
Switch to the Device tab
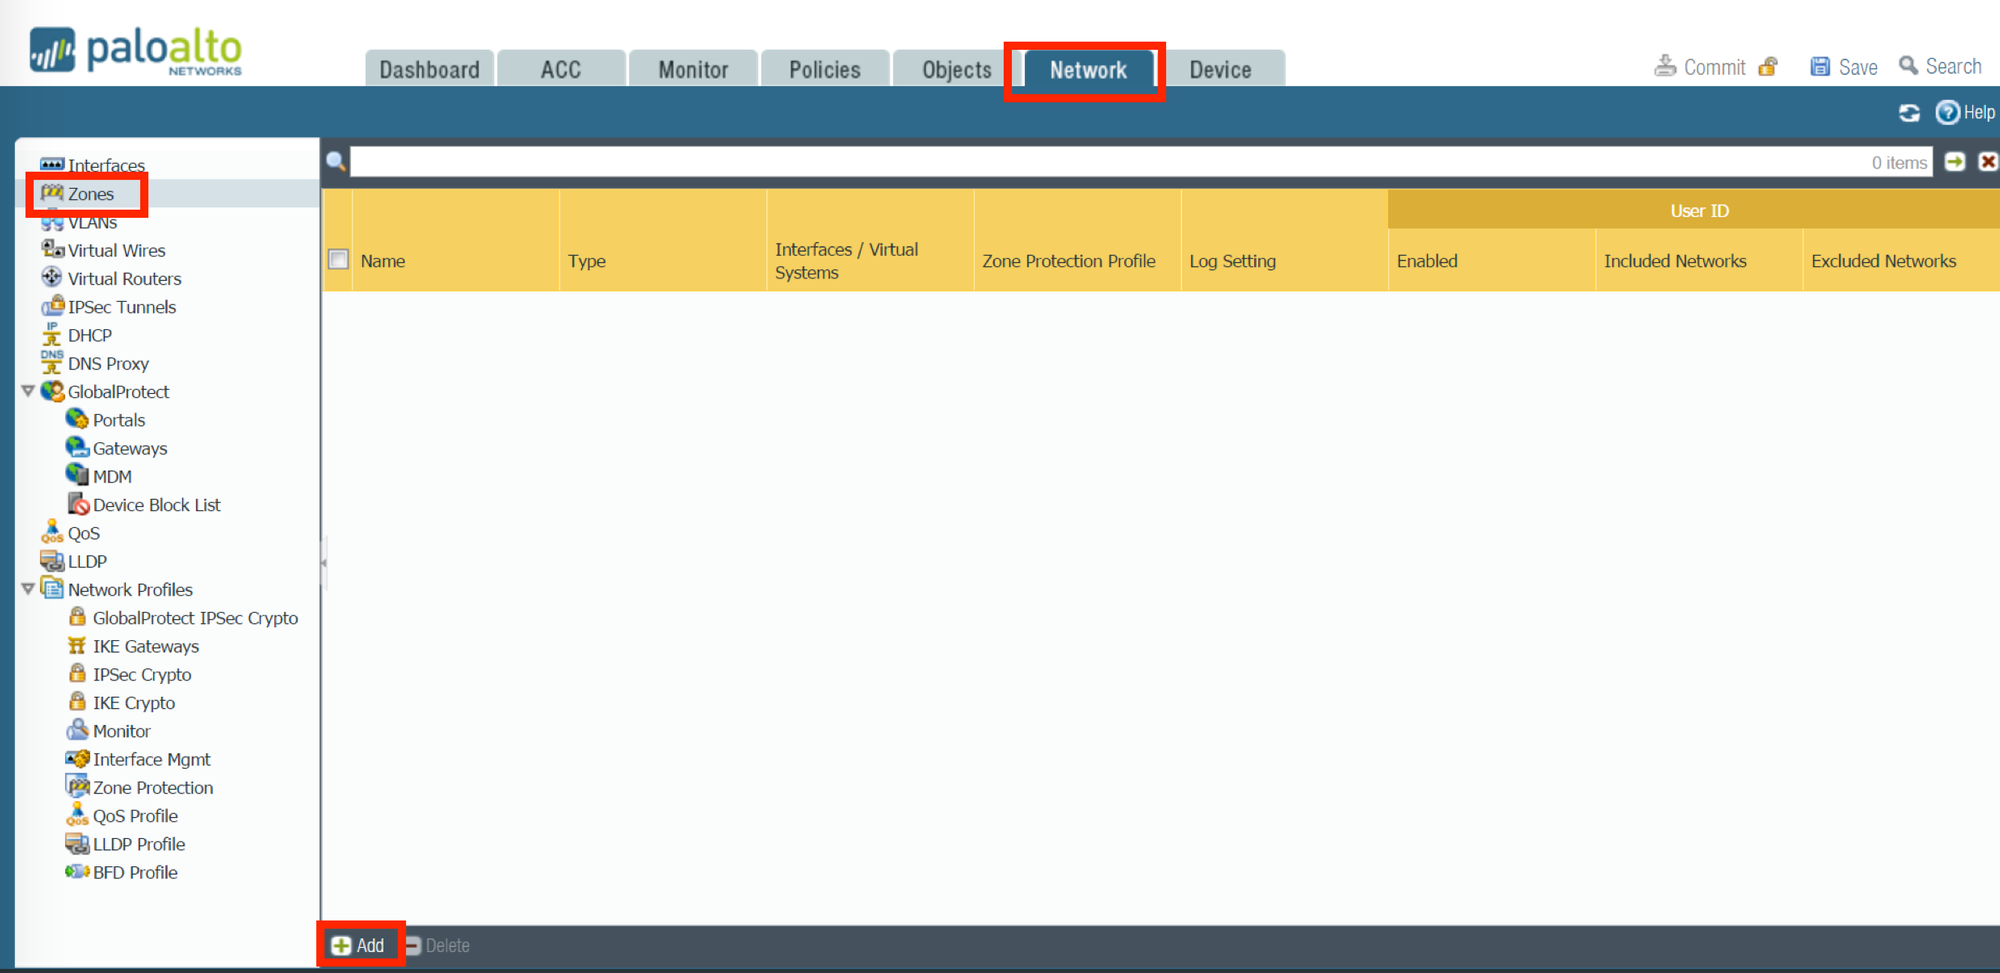click(x=1219, y=70)
